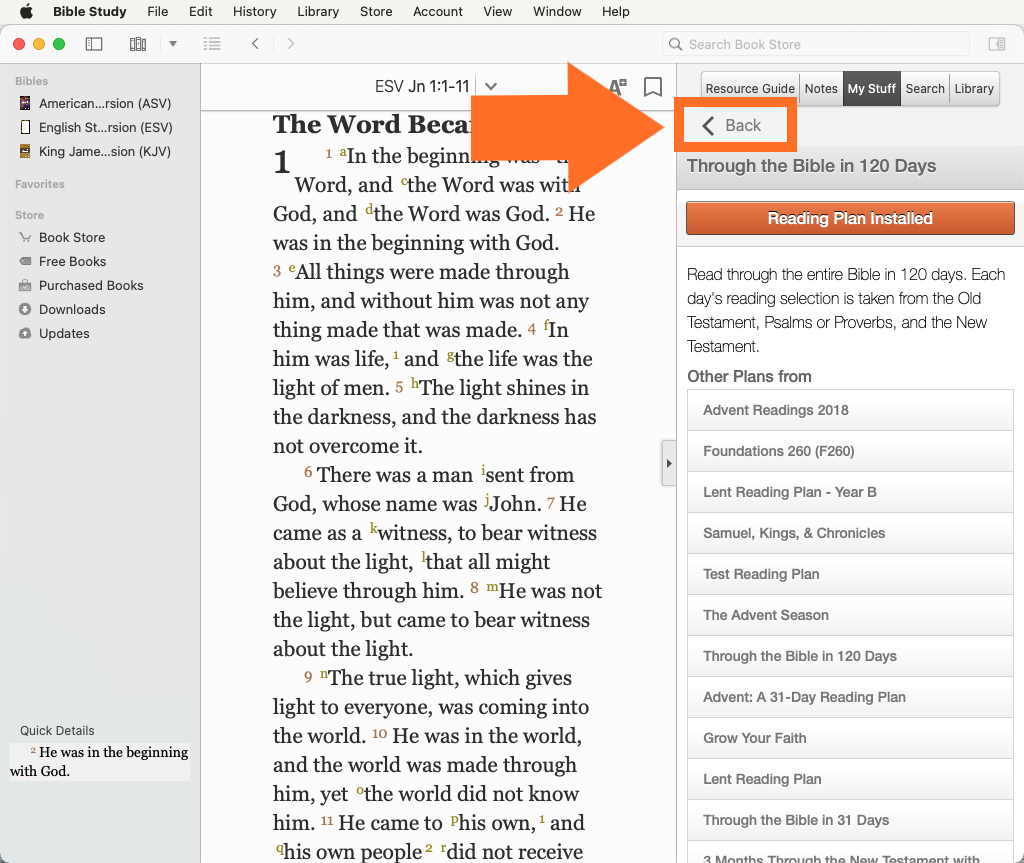Screen dimensions: 1024x863
Task: Open Samuel, Kings, & Chronicles plan
Action: coord(850,533)
